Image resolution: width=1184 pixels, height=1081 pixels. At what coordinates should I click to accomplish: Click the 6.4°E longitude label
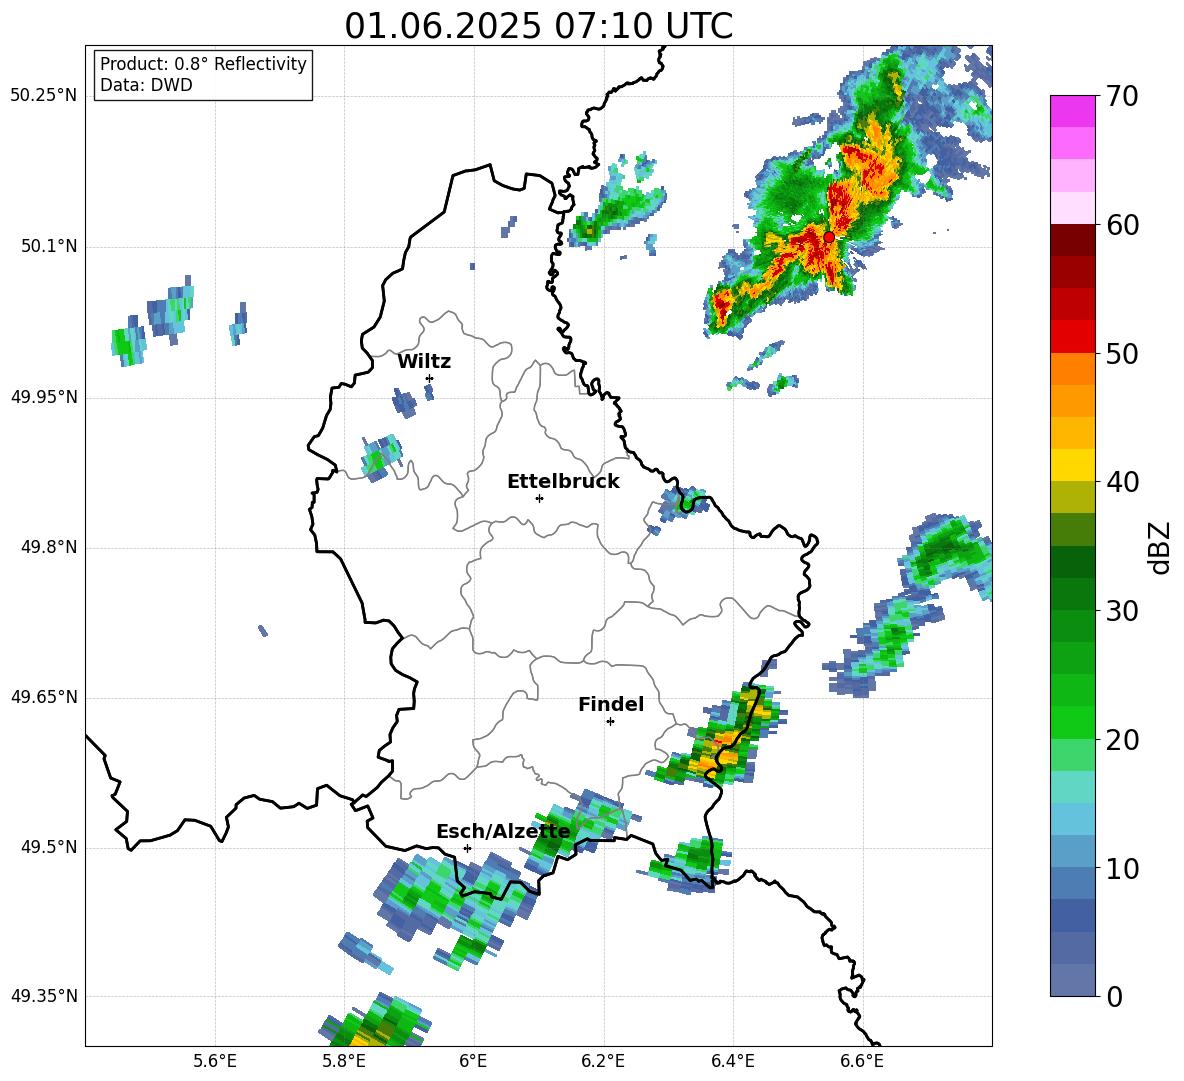(732, 1061)
